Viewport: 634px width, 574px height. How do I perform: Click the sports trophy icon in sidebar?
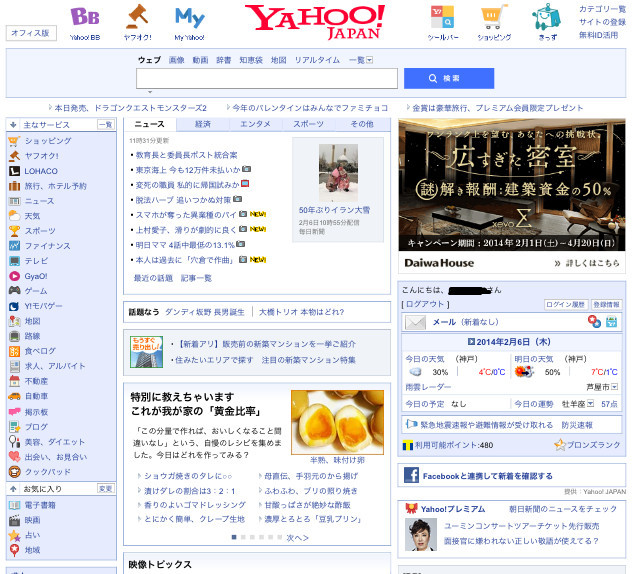click(x=14, y=230)
